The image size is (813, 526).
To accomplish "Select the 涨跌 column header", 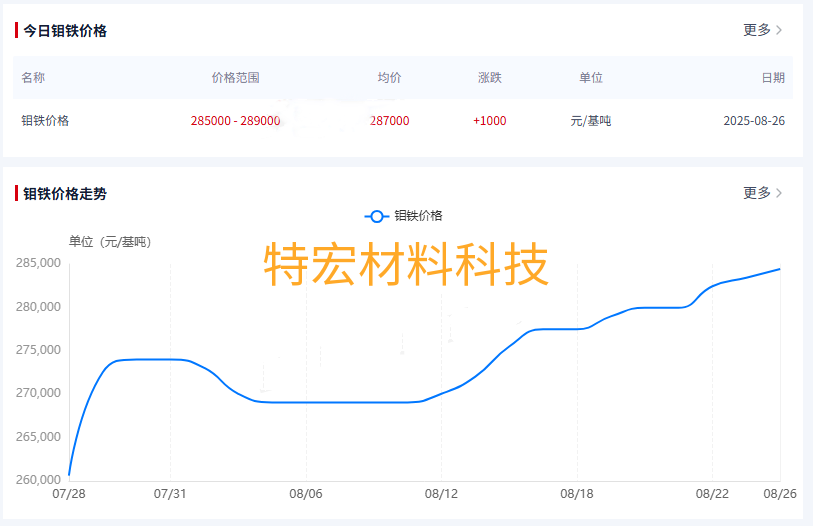I will 489,78.
